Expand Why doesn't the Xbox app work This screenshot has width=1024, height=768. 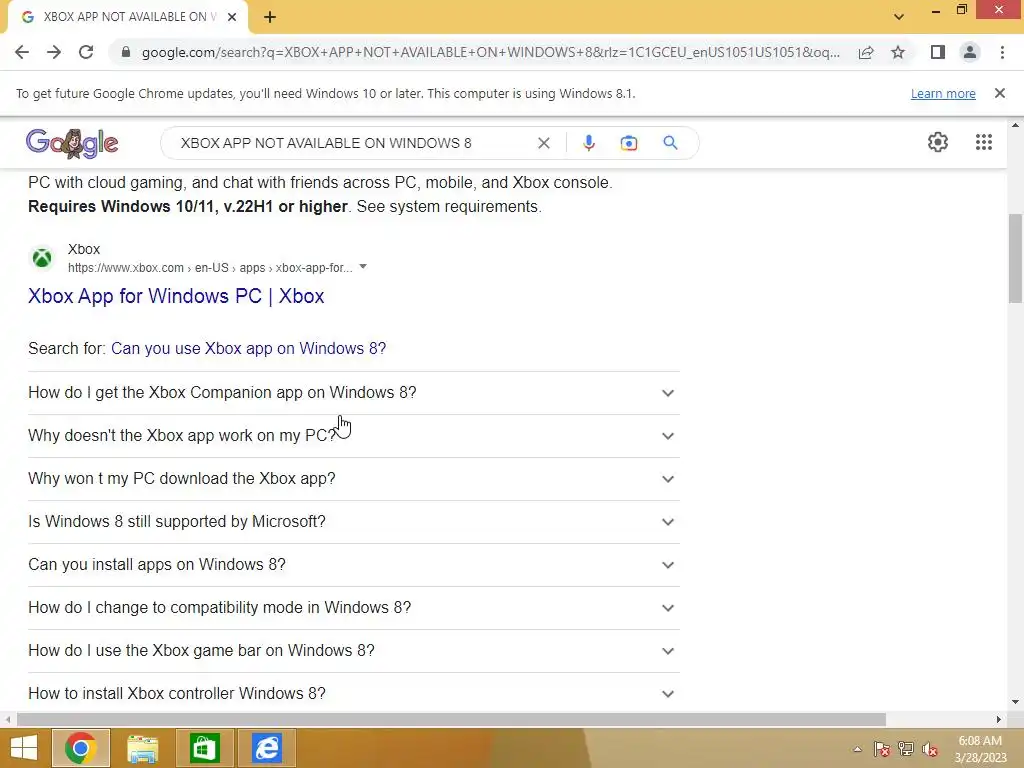coord(353,436)
